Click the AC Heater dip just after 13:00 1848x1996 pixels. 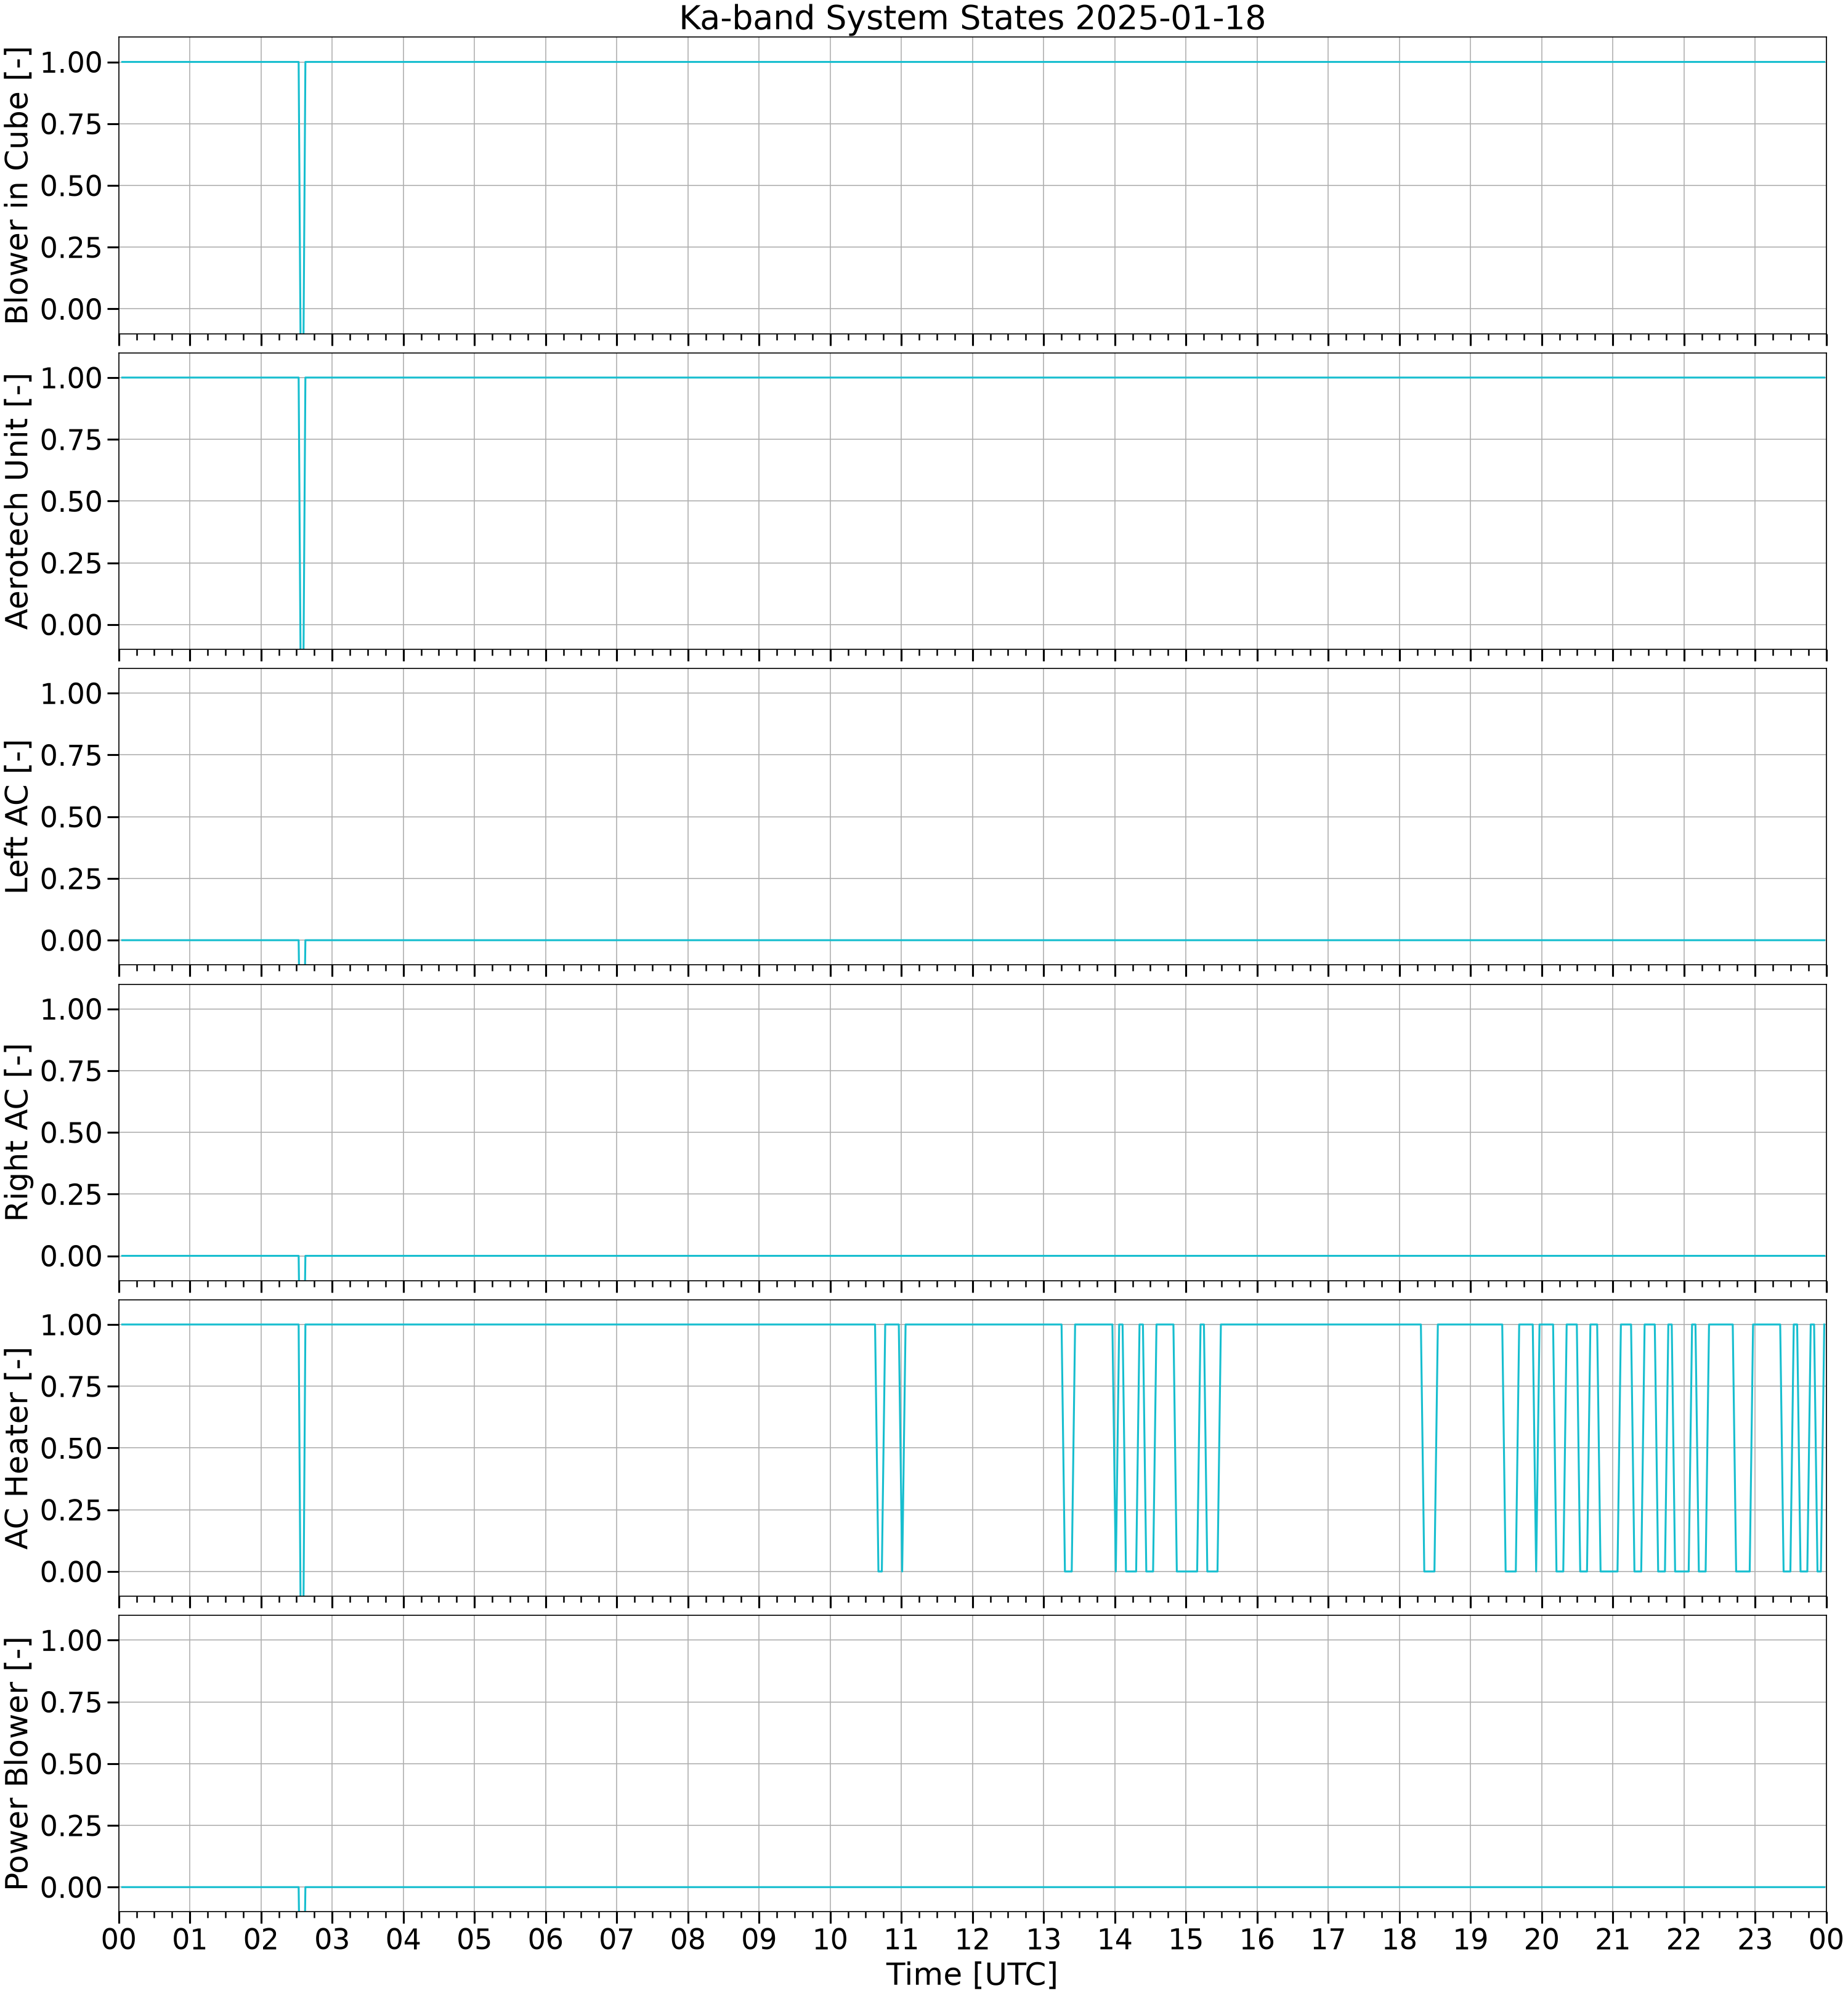pos(1068,1448)
